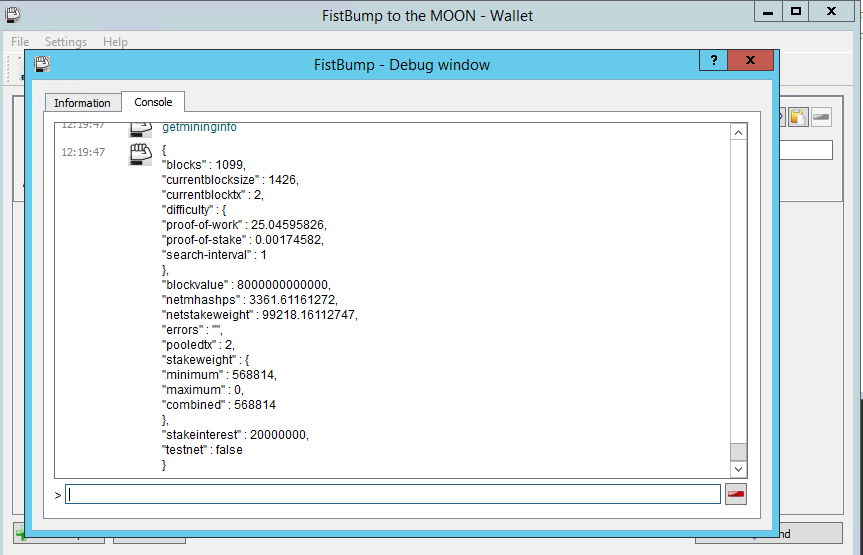Click the "maximum" : 0 line

(203, 390)
